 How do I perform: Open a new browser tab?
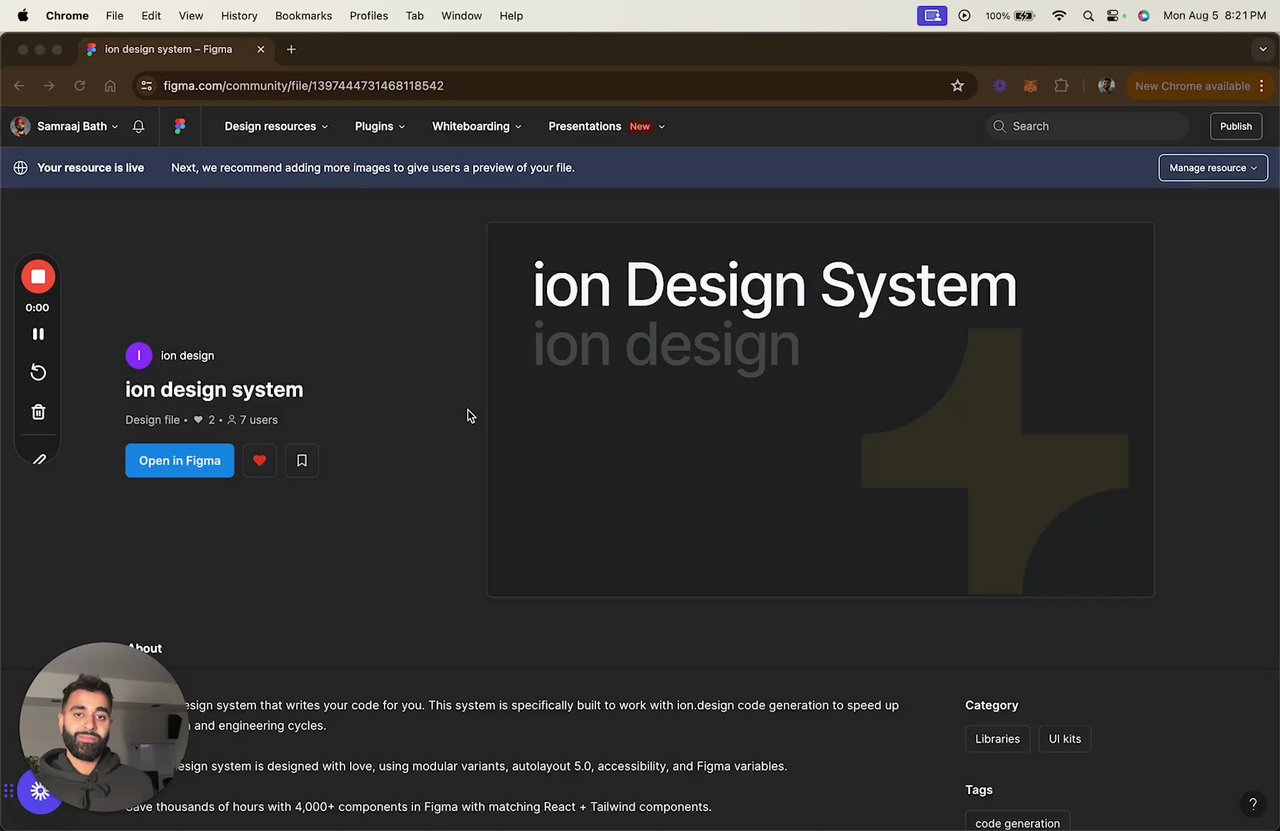291,49
